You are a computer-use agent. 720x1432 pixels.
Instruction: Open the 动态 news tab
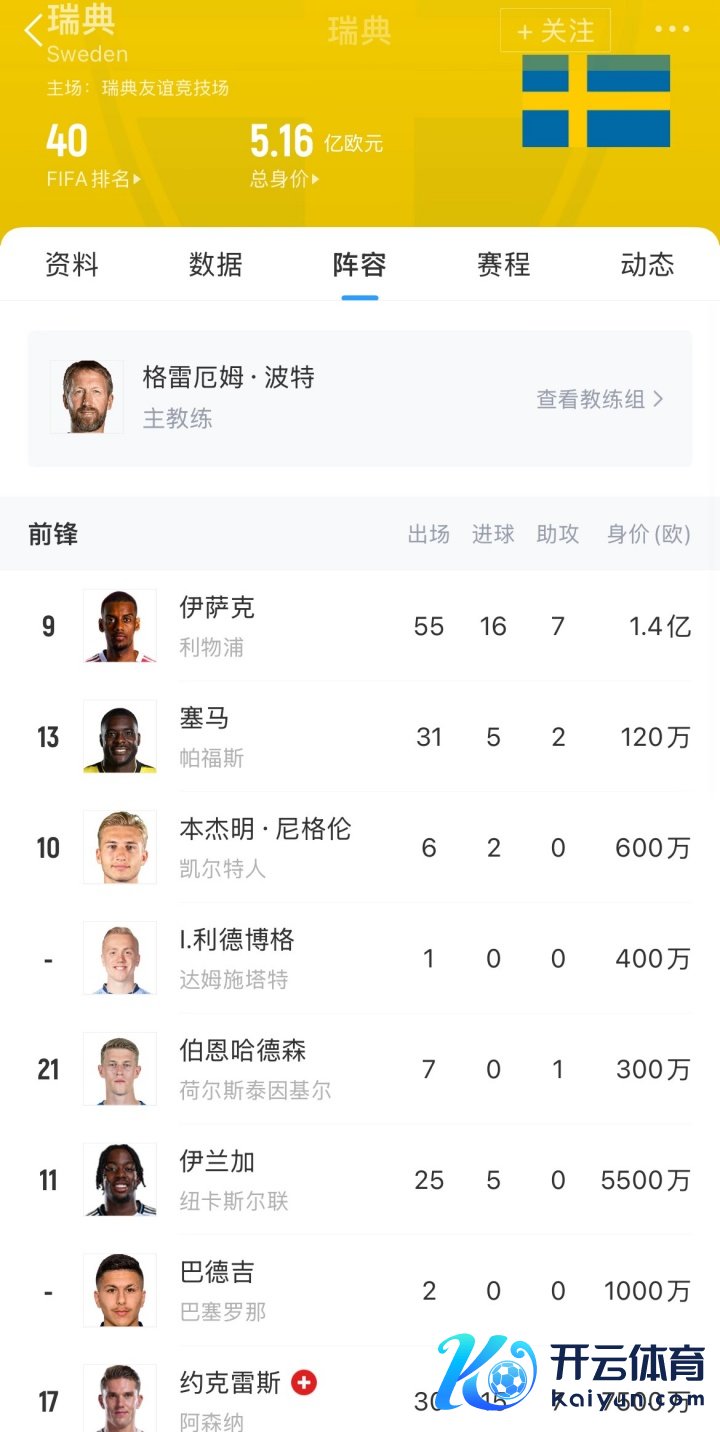click(x=647, y=265)
